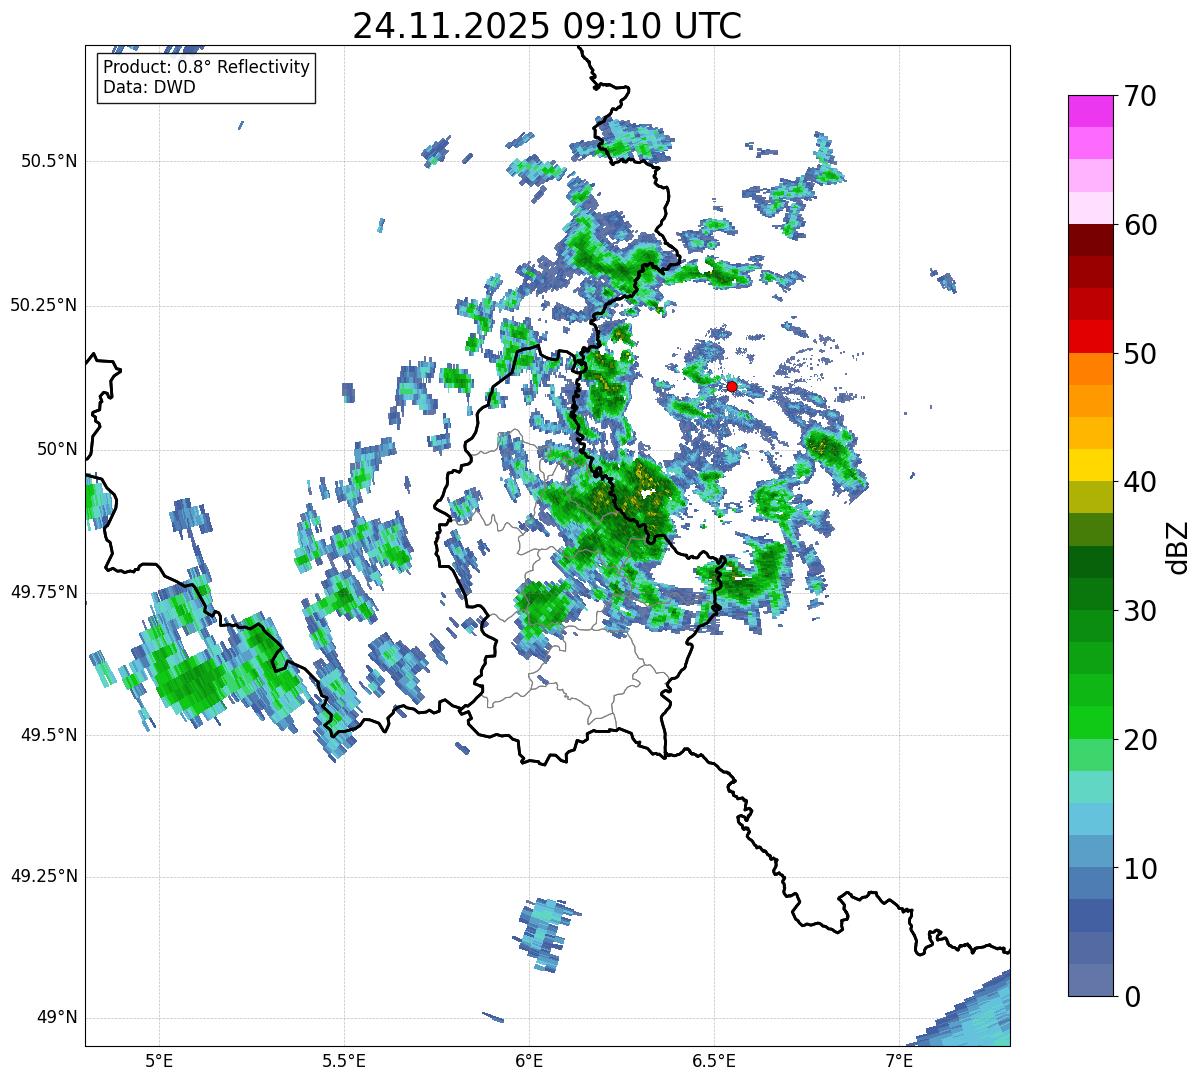
Task: Click the 6.5°E longitude label
Action: pos(715,1061)
